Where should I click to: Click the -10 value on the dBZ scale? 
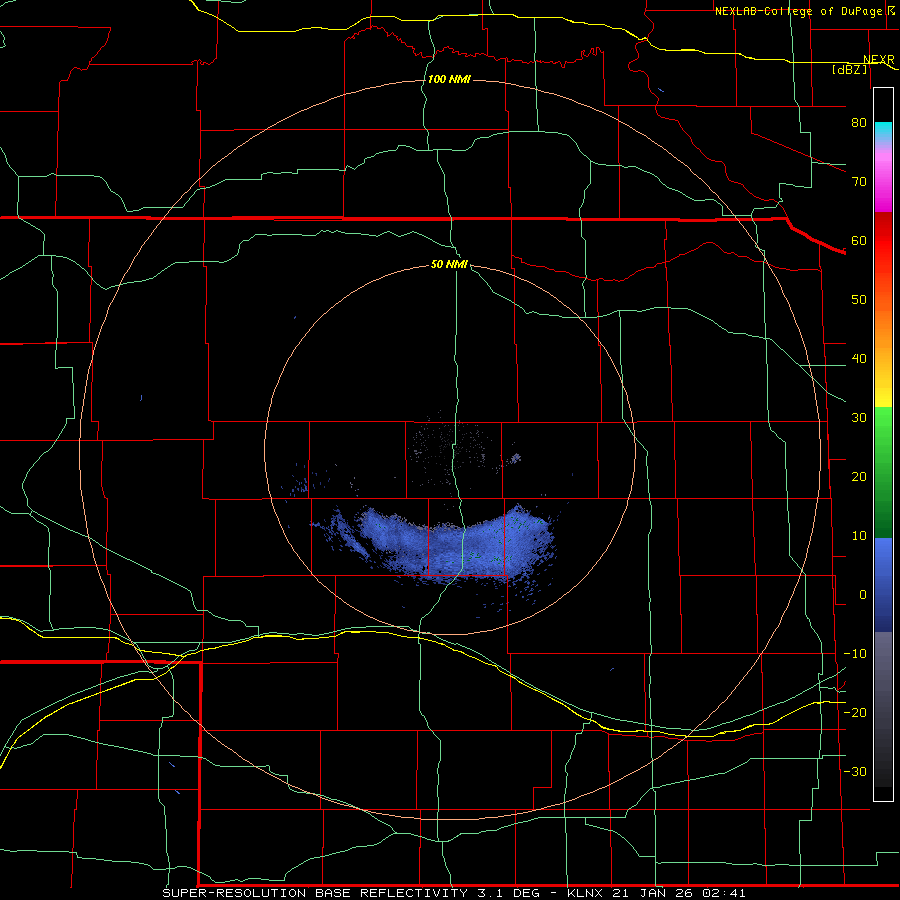point(855,654)
